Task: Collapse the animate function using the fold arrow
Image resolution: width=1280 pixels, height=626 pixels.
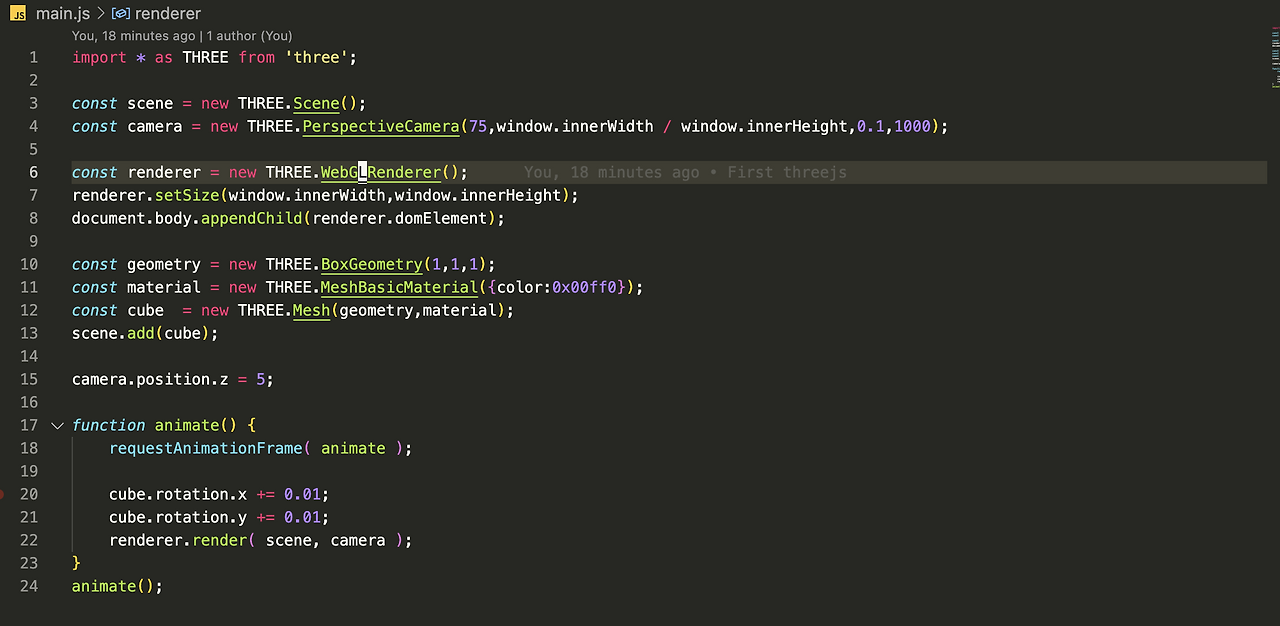Action: (57, 425)
